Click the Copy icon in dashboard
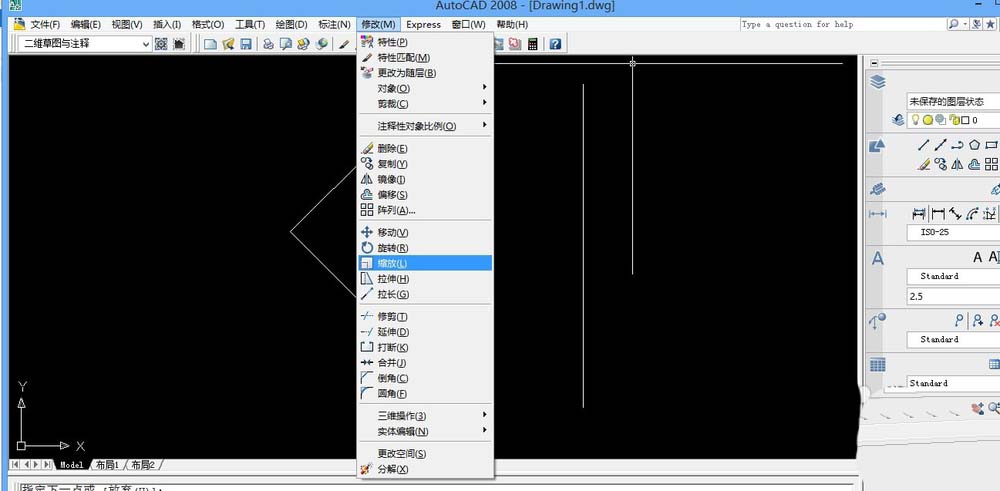 pyautogui.click(x=940, y=164)
